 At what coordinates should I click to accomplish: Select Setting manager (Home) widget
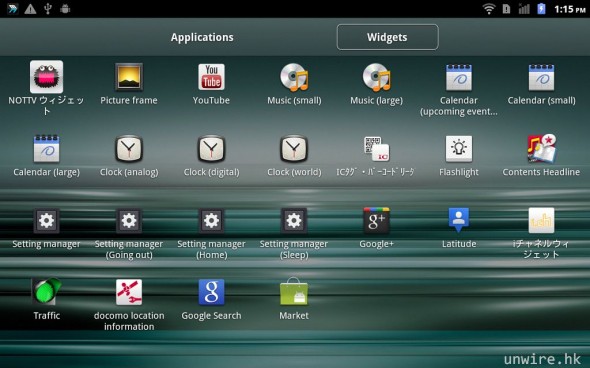(211, 220)
